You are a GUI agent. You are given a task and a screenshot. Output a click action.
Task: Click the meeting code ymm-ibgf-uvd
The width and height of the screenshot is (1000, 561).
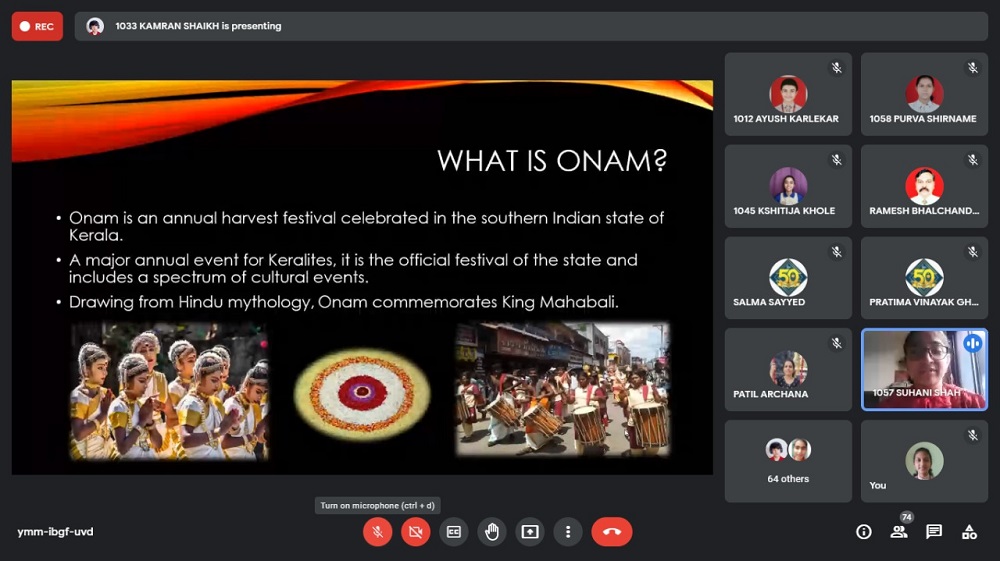[x=55, y=532]
